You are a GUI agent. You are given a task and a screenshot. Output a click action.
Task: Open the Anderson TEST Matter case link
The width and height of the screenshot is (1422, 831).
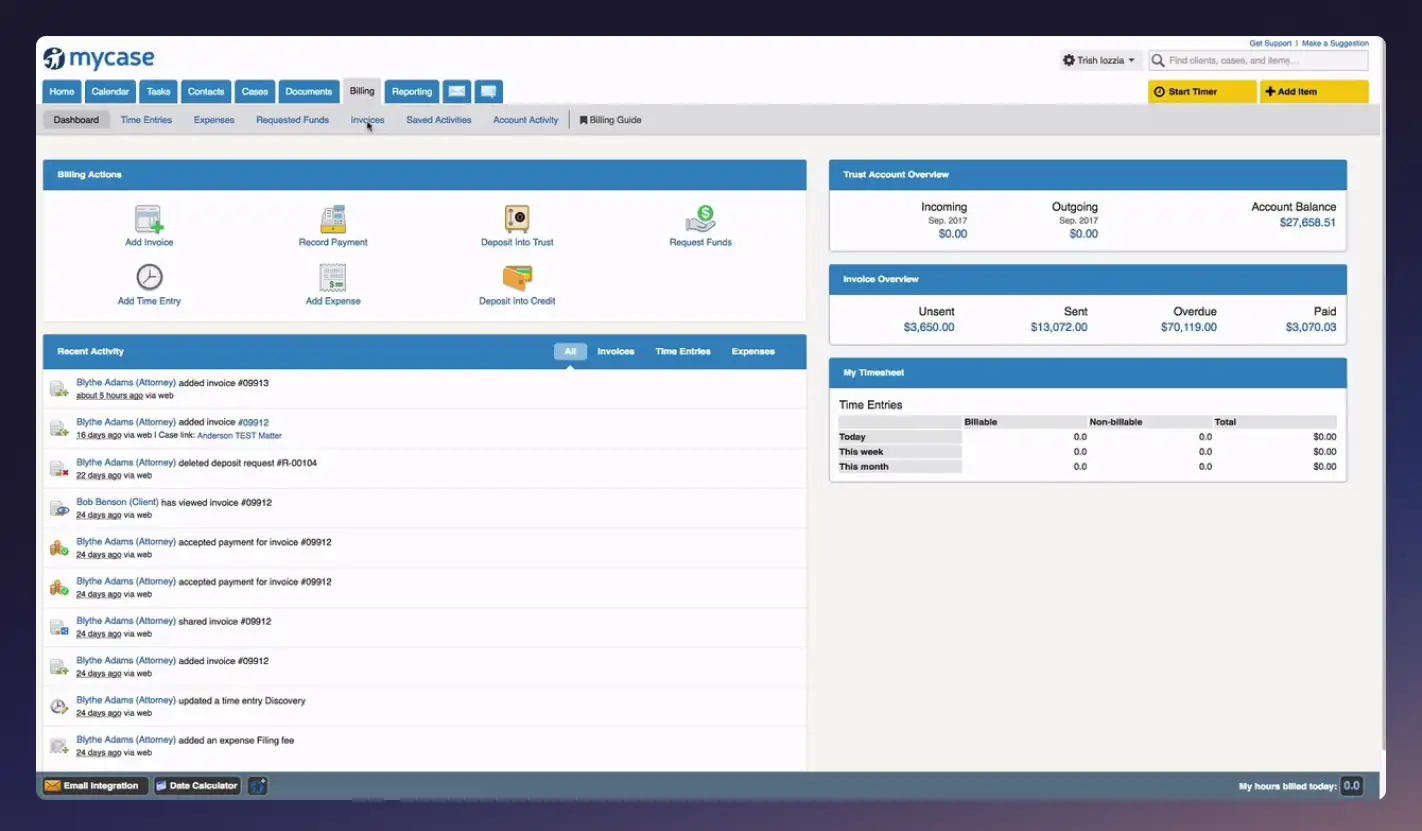[238, 434]
